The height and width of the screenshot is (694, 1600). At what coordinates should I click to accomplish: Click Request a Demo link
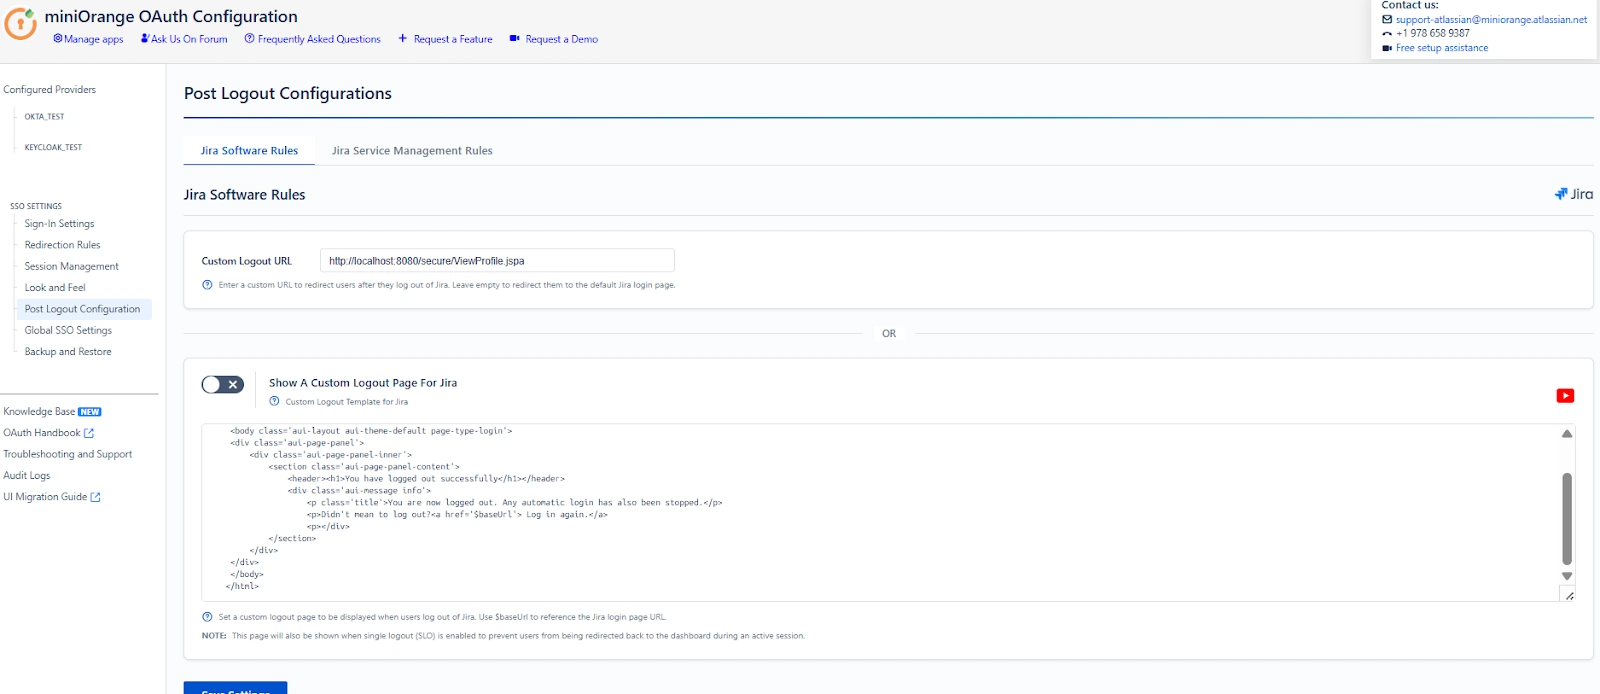(562, 39)
